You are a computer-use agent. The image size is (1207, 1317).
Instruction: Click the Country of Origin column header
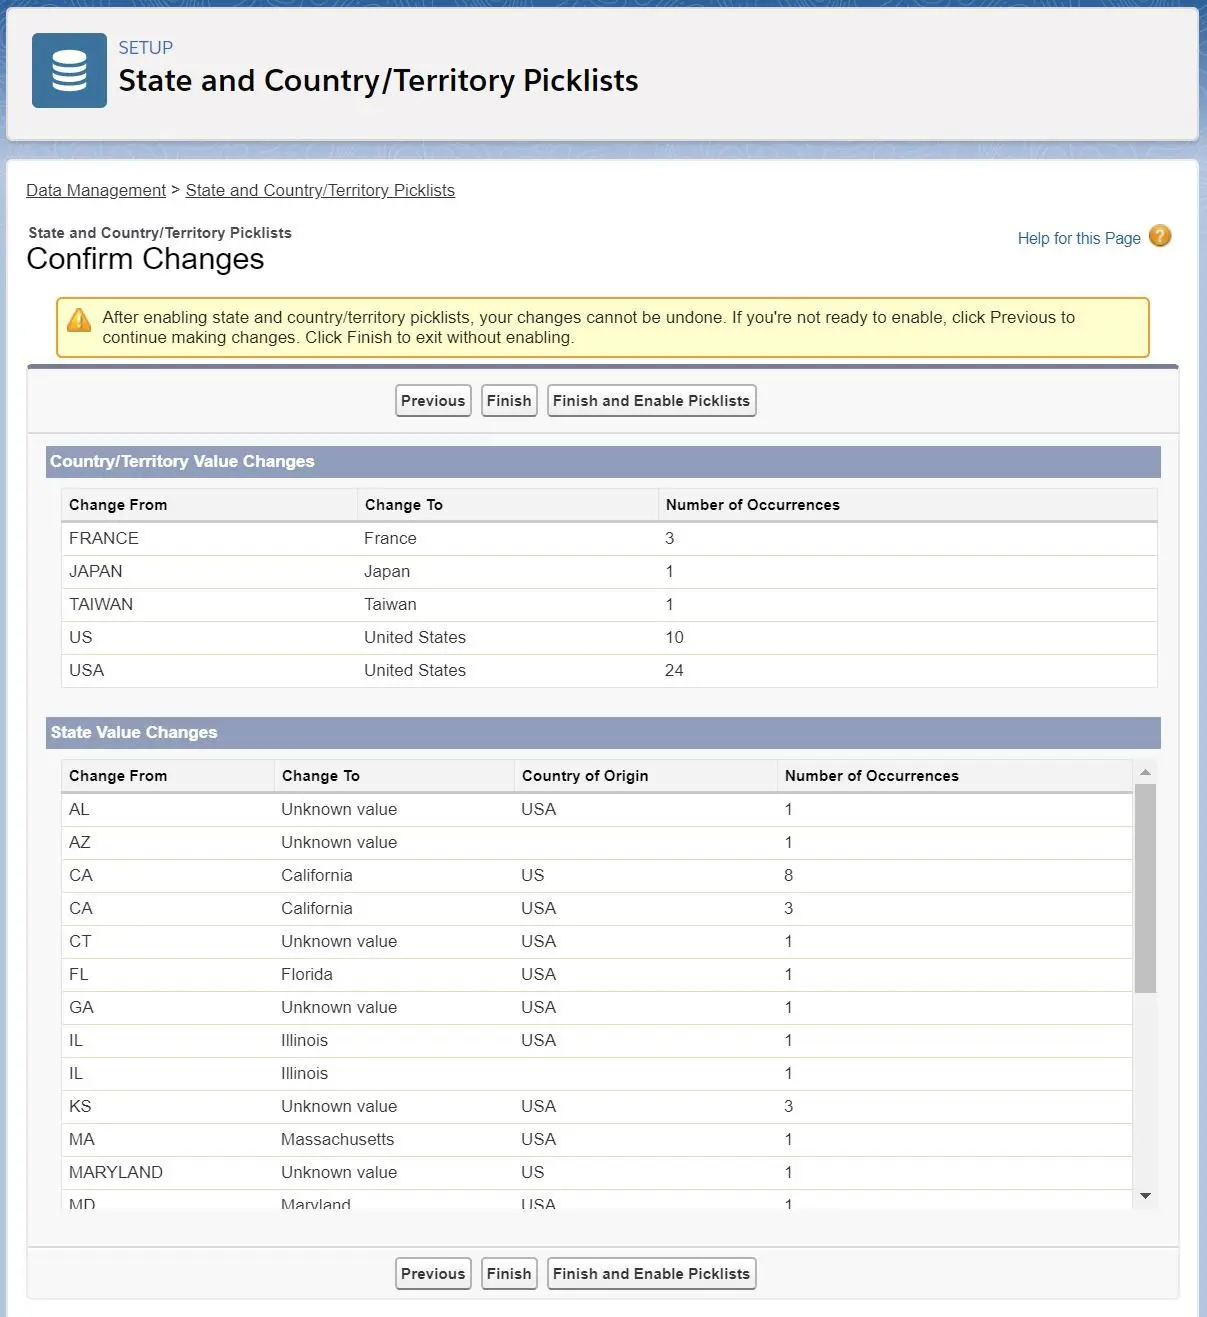585,776
